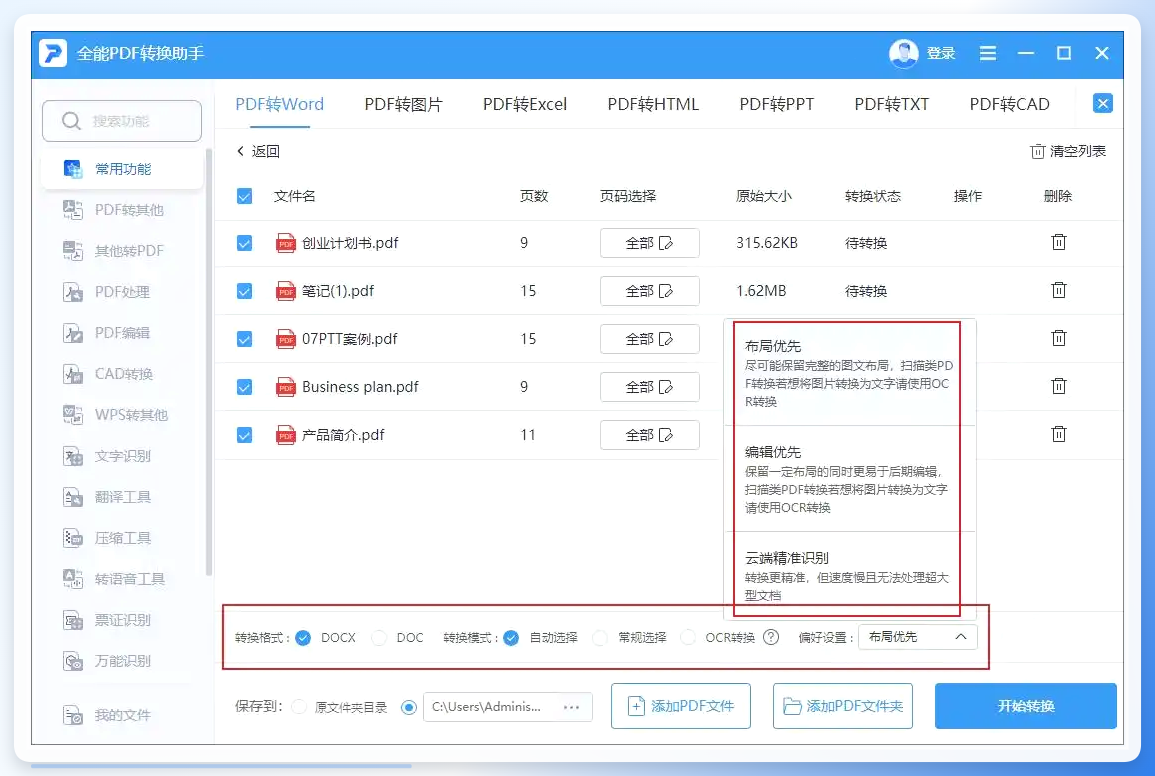Open the hamburger menu icon
This screenshot has height=776, width=1155.
coord(987,53)
